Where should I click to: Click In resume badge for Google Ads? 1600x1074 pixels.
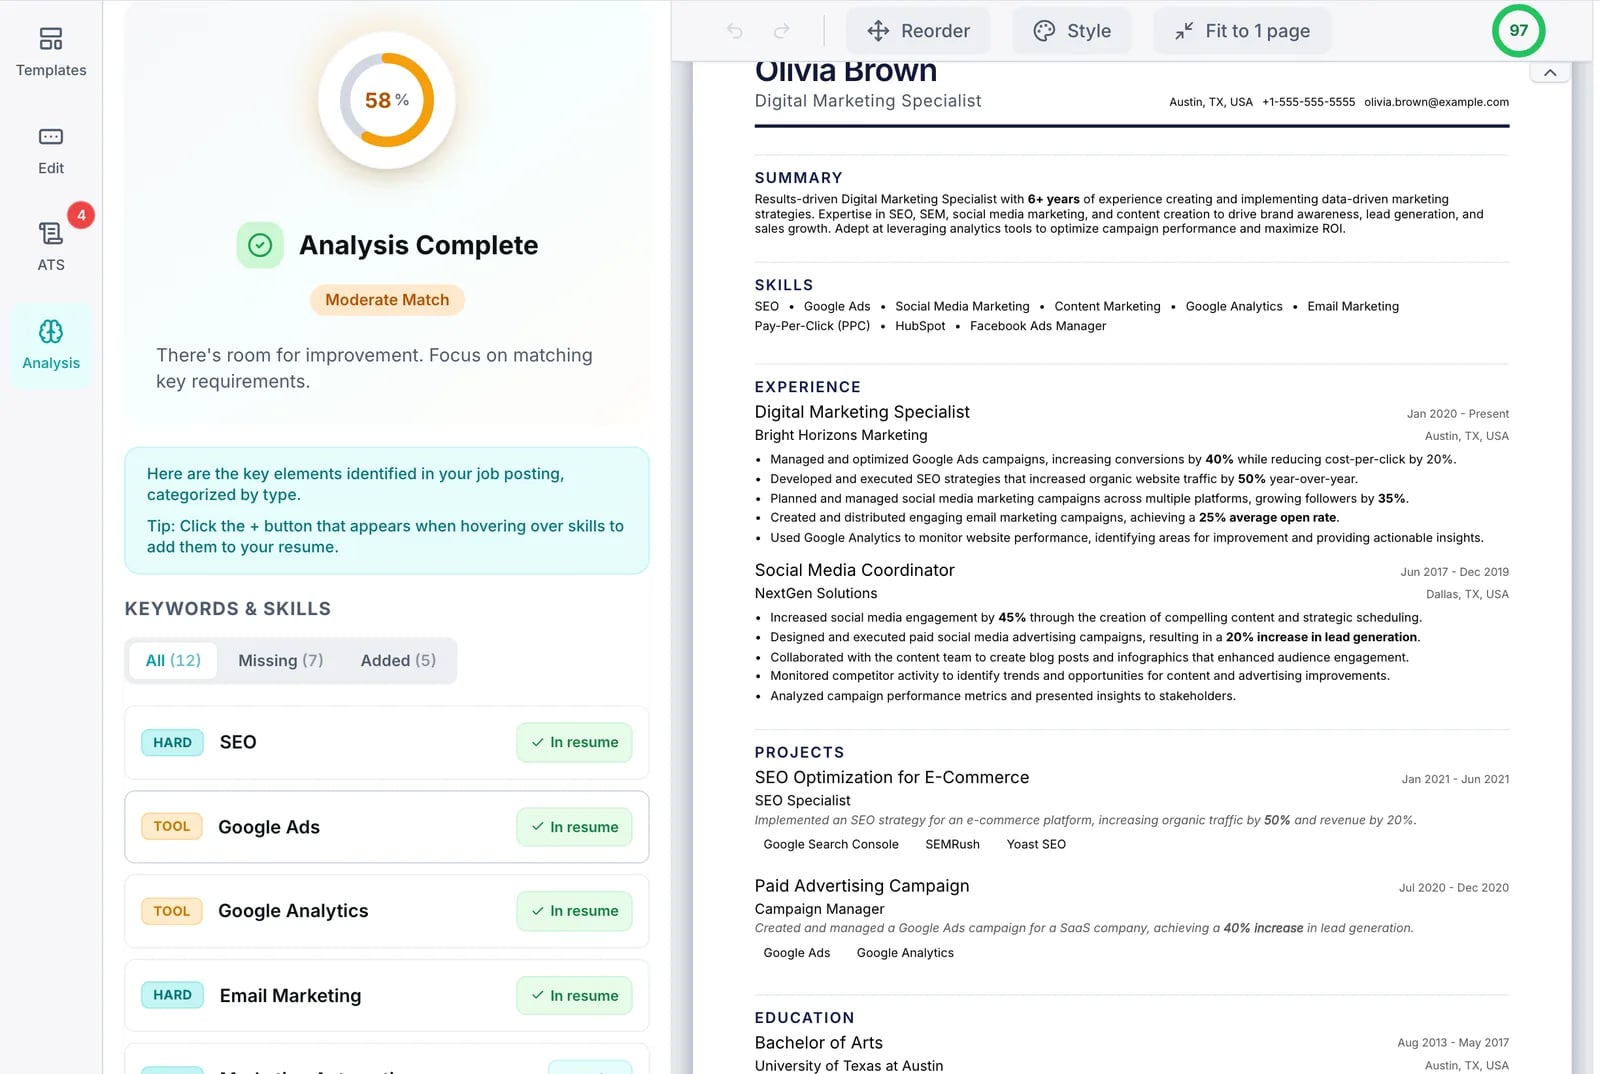pos(575,827)
